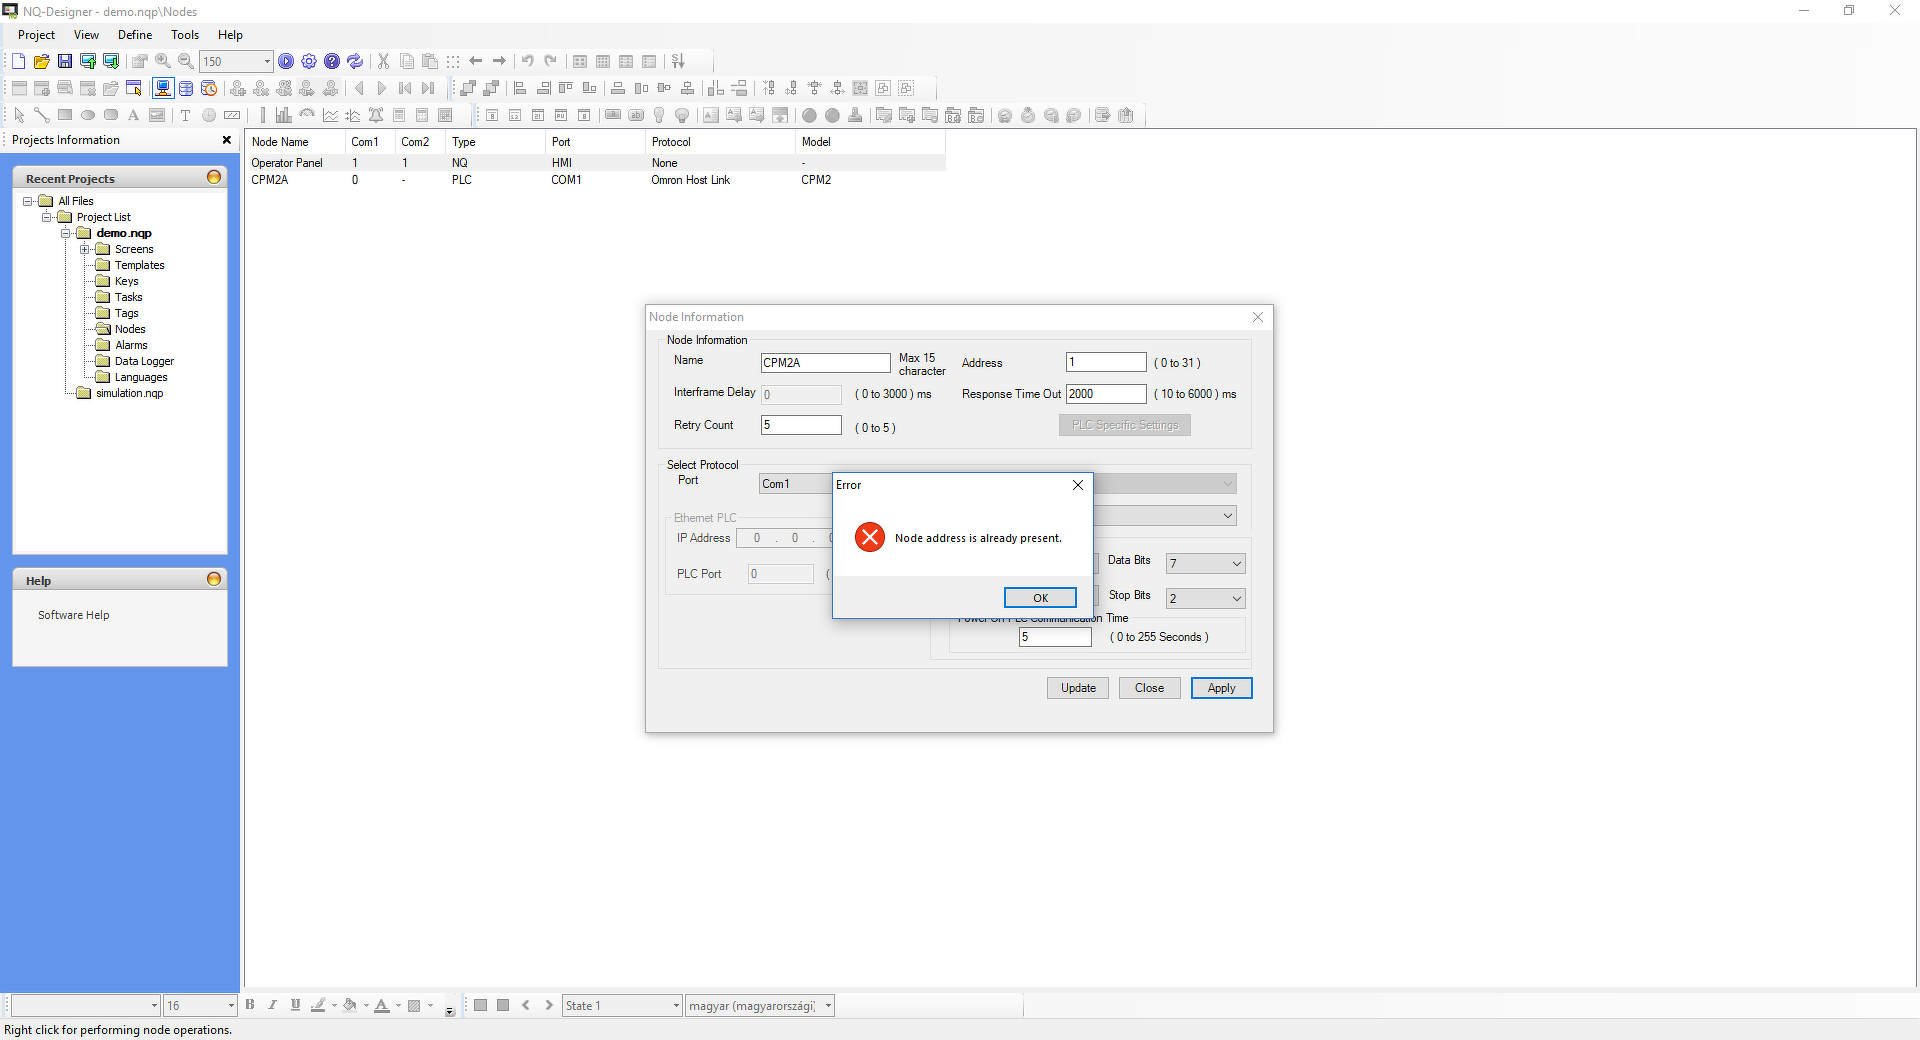Open the Help menu
This screenshot has width=1920, height=1040.
pyautogui.click(x=230, y=35)
